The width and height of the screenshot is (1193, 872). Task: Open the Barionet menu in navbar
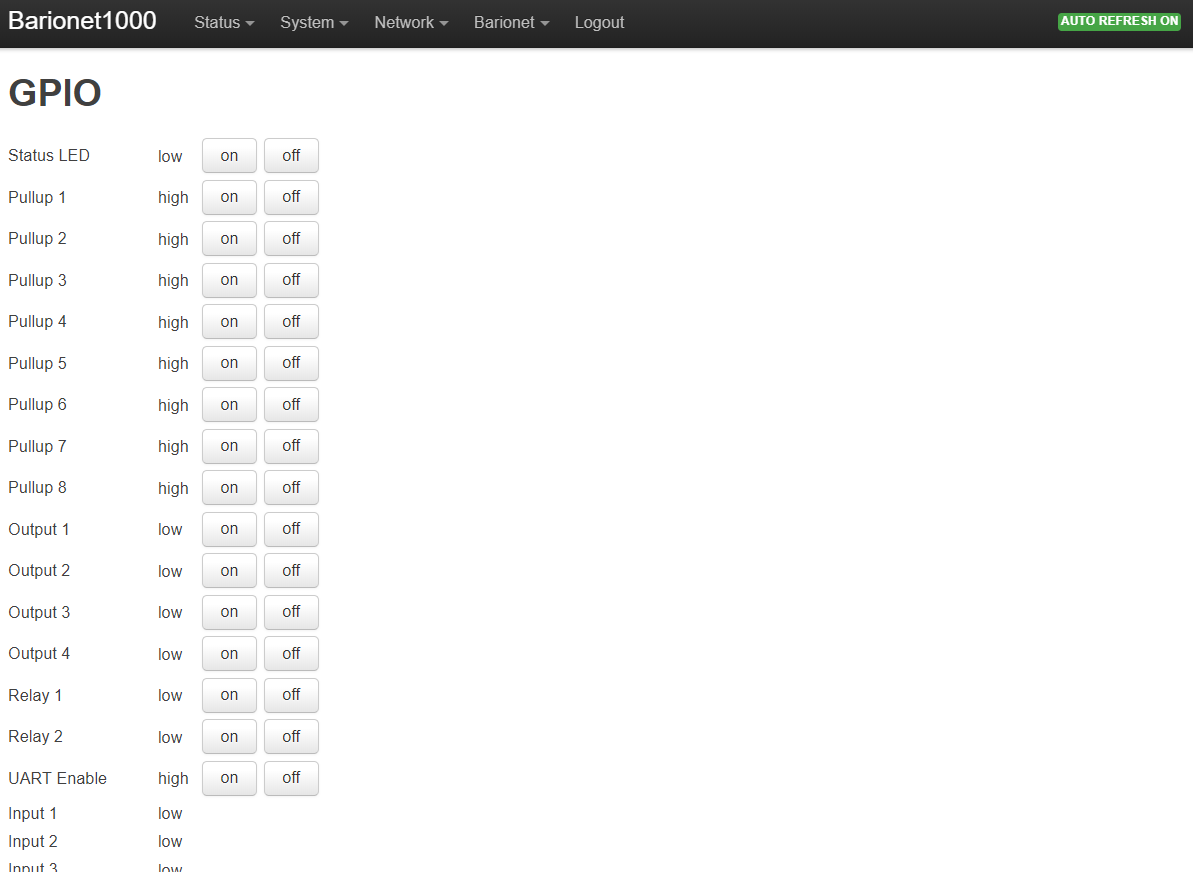[511, 23]
